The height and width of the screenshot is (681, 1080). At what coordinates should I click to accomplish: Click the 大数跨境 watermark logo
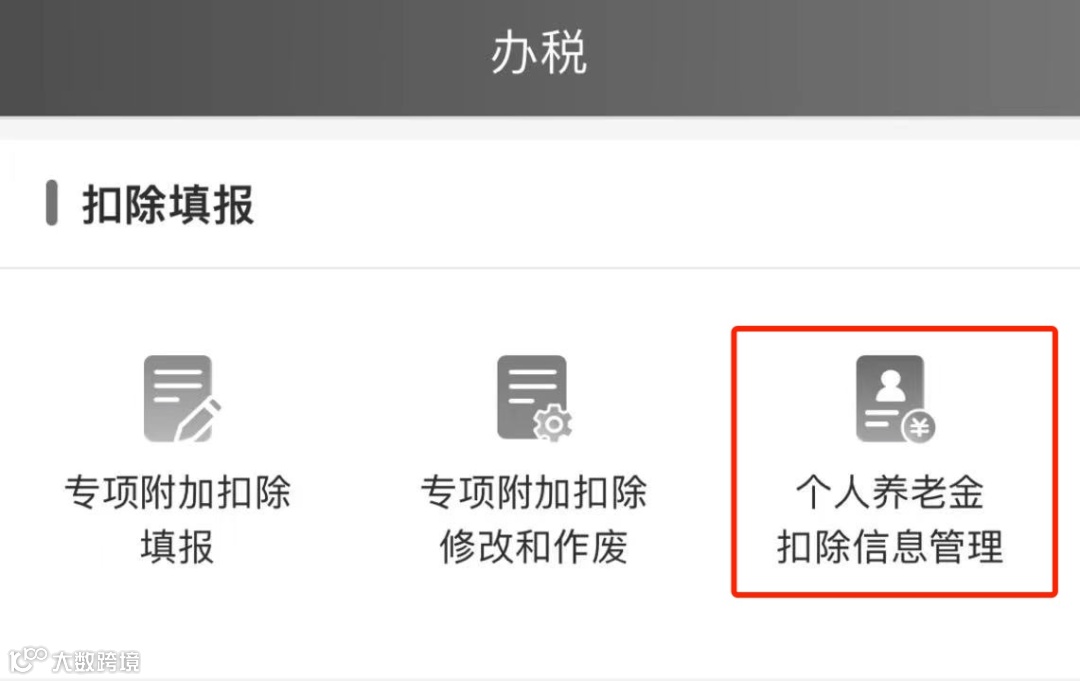[x=28, y=660]
